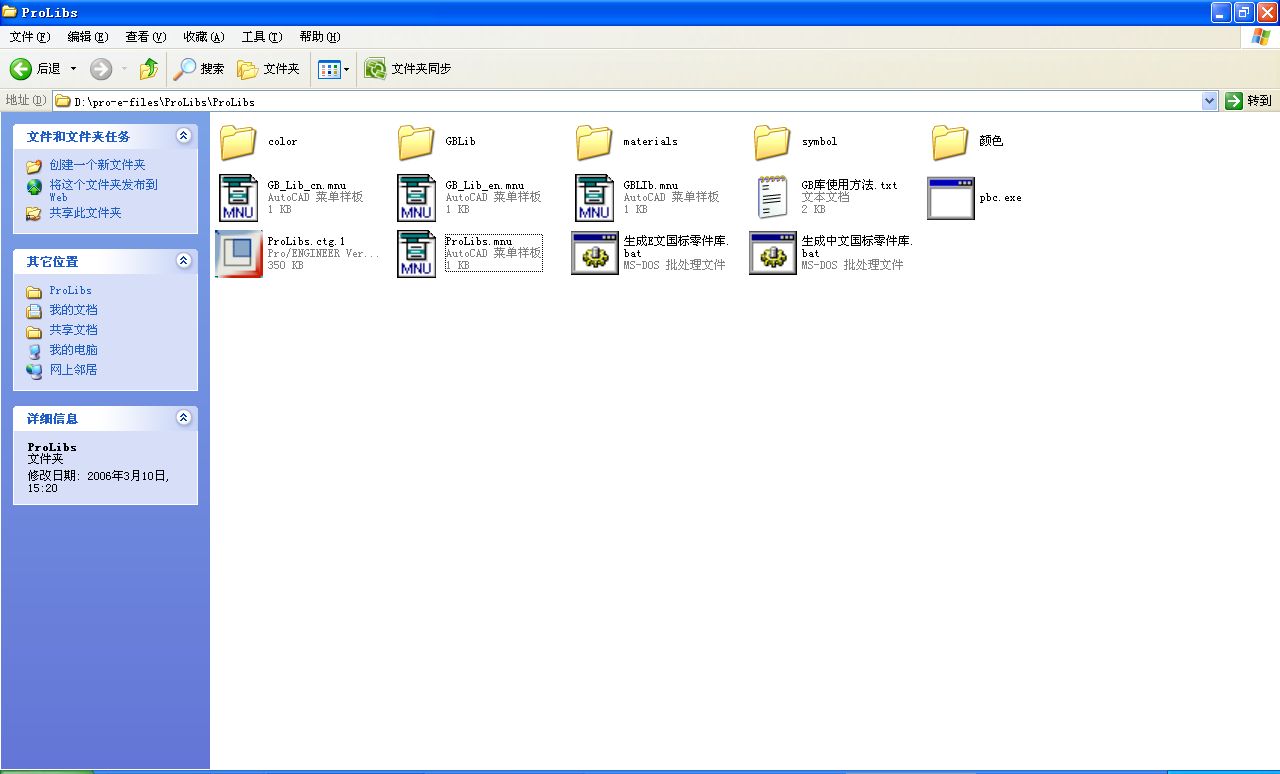The image size is (1280, 774).
Task: Open 我的电脑 link in sidebar
Action: click(x=73, y=350)
